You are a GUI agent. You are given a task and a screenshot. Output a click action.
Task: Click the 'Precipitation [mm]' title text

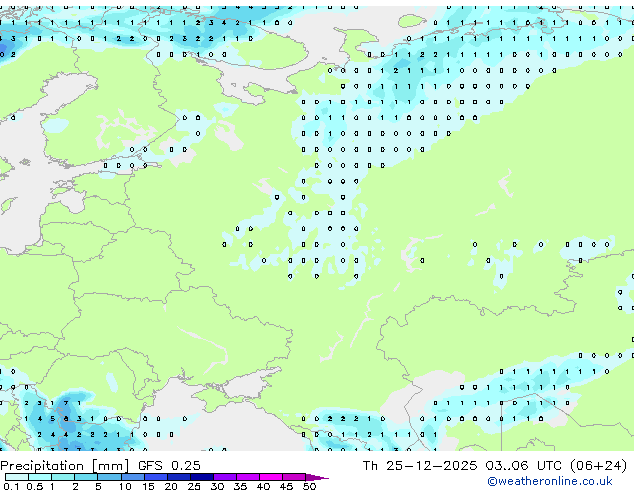(x=64, y=466)
